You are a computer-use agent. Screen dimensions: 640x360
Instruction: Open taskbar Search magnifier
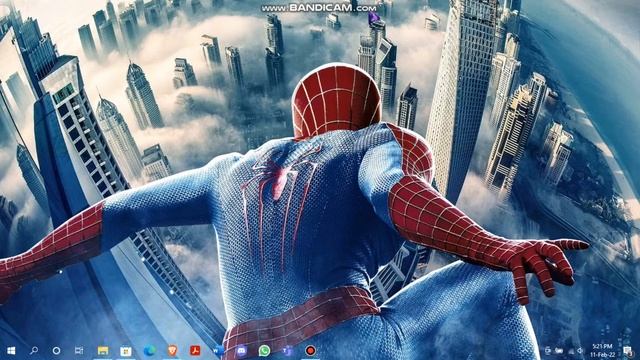point(34,351)
